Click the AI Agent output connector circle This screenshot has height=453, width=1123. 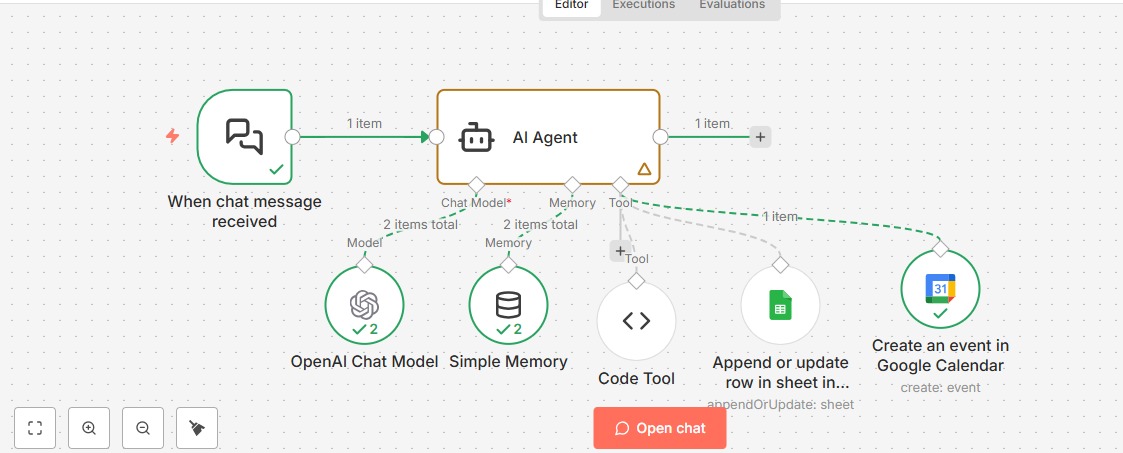coord(660,137)
